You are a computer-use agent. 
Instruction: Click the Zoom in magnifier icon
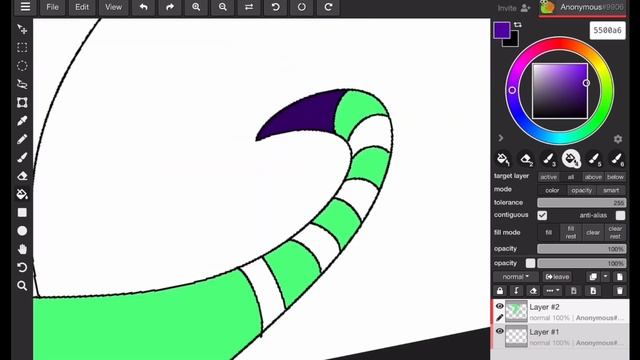[x=196, y=7]
